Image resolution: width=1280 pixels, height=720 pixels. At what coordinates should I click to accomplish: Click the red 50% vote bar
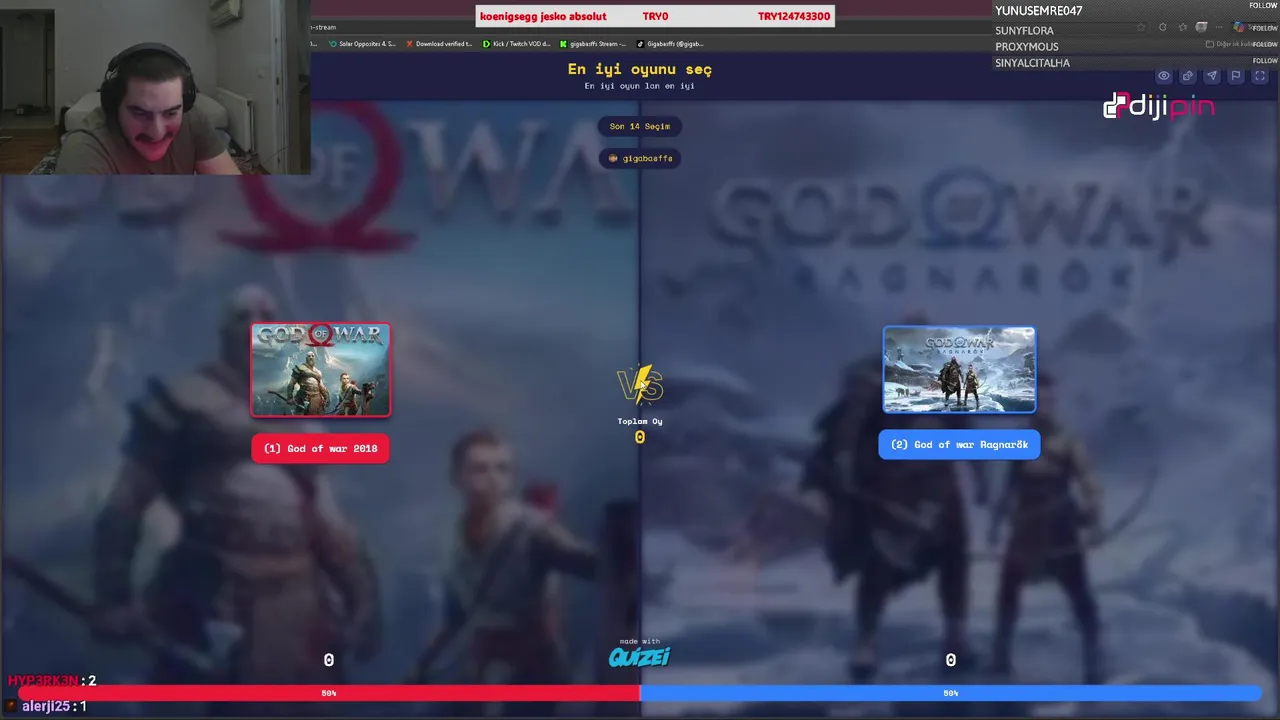click(329, 692)
